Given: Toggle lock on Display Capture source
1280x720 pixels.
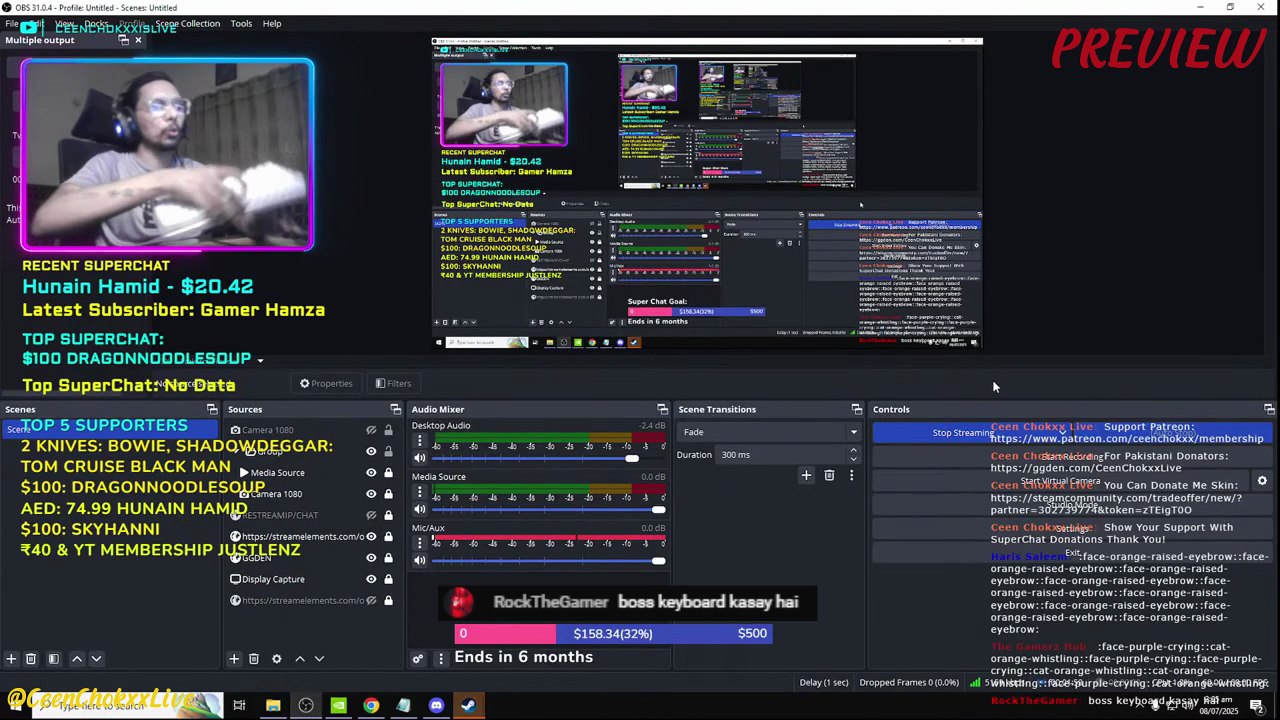Looking at the screenshot, I should click(x=388, y=579).
